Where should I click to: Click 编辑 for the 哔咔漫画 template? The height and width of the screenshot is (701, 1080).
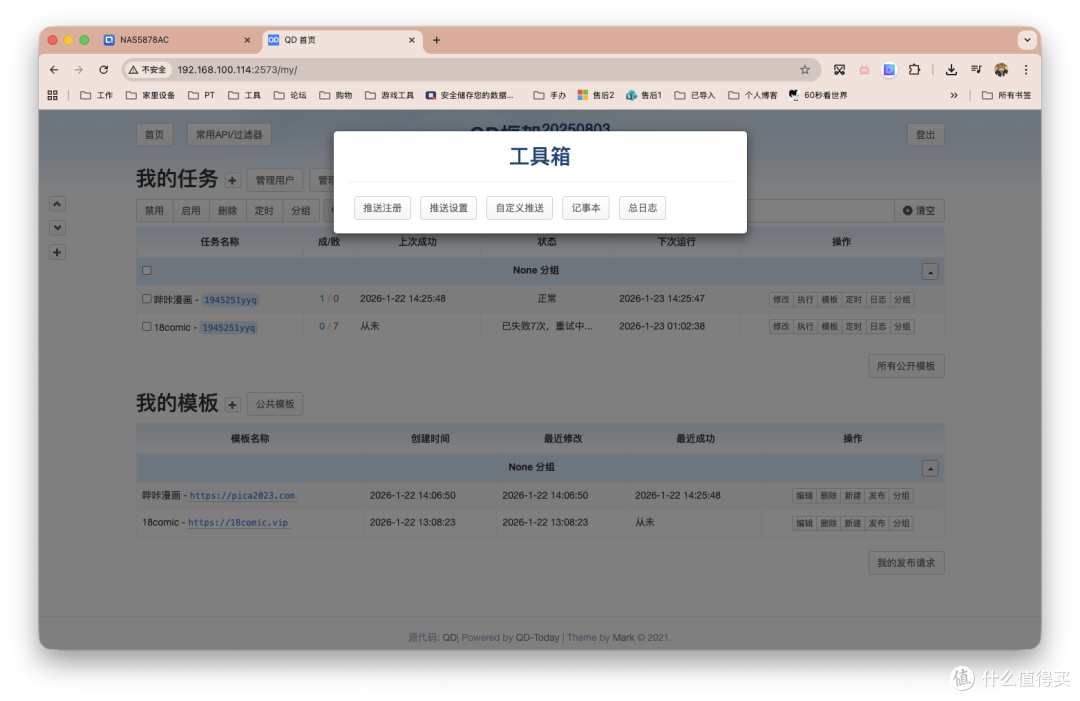[804, 496]
